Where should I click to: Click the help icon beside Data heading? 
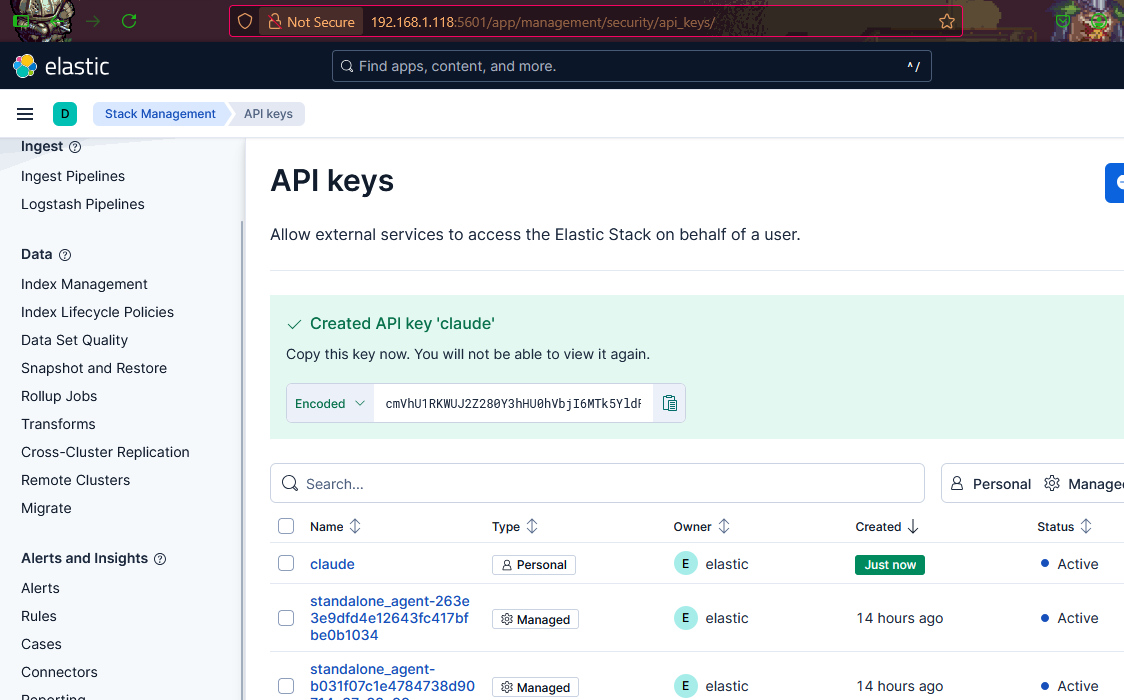pos(65,255)
